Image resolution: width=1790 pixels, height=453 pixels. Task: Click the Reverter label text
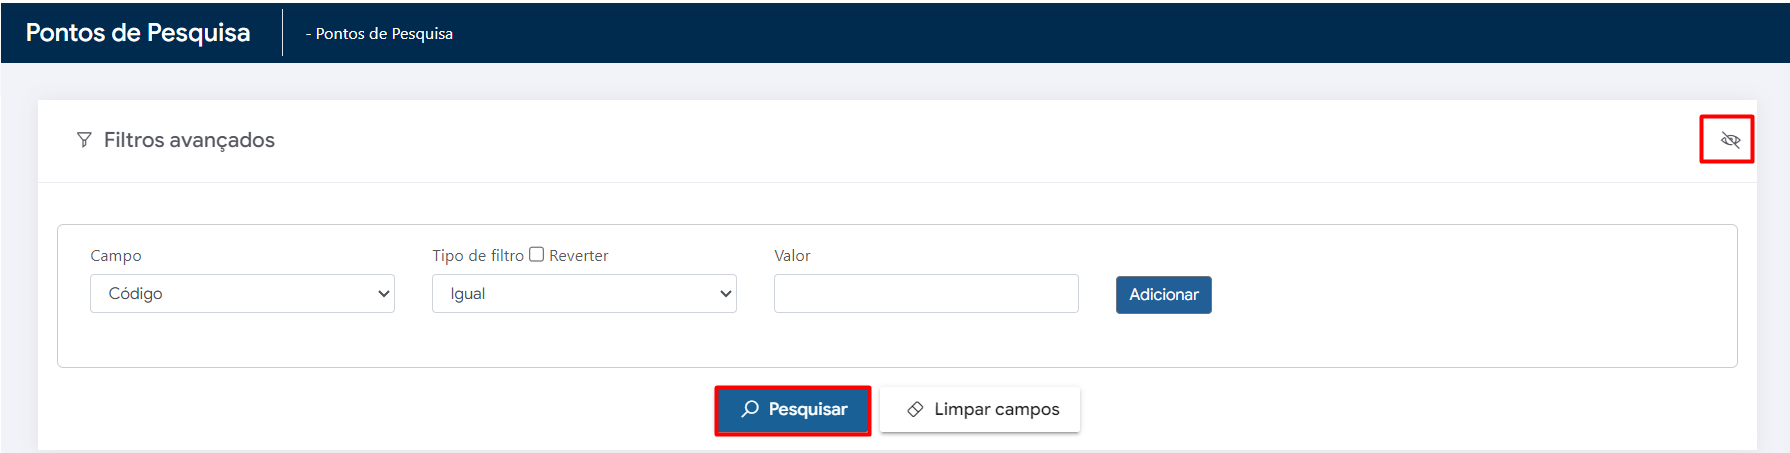[x=579, y=256]
